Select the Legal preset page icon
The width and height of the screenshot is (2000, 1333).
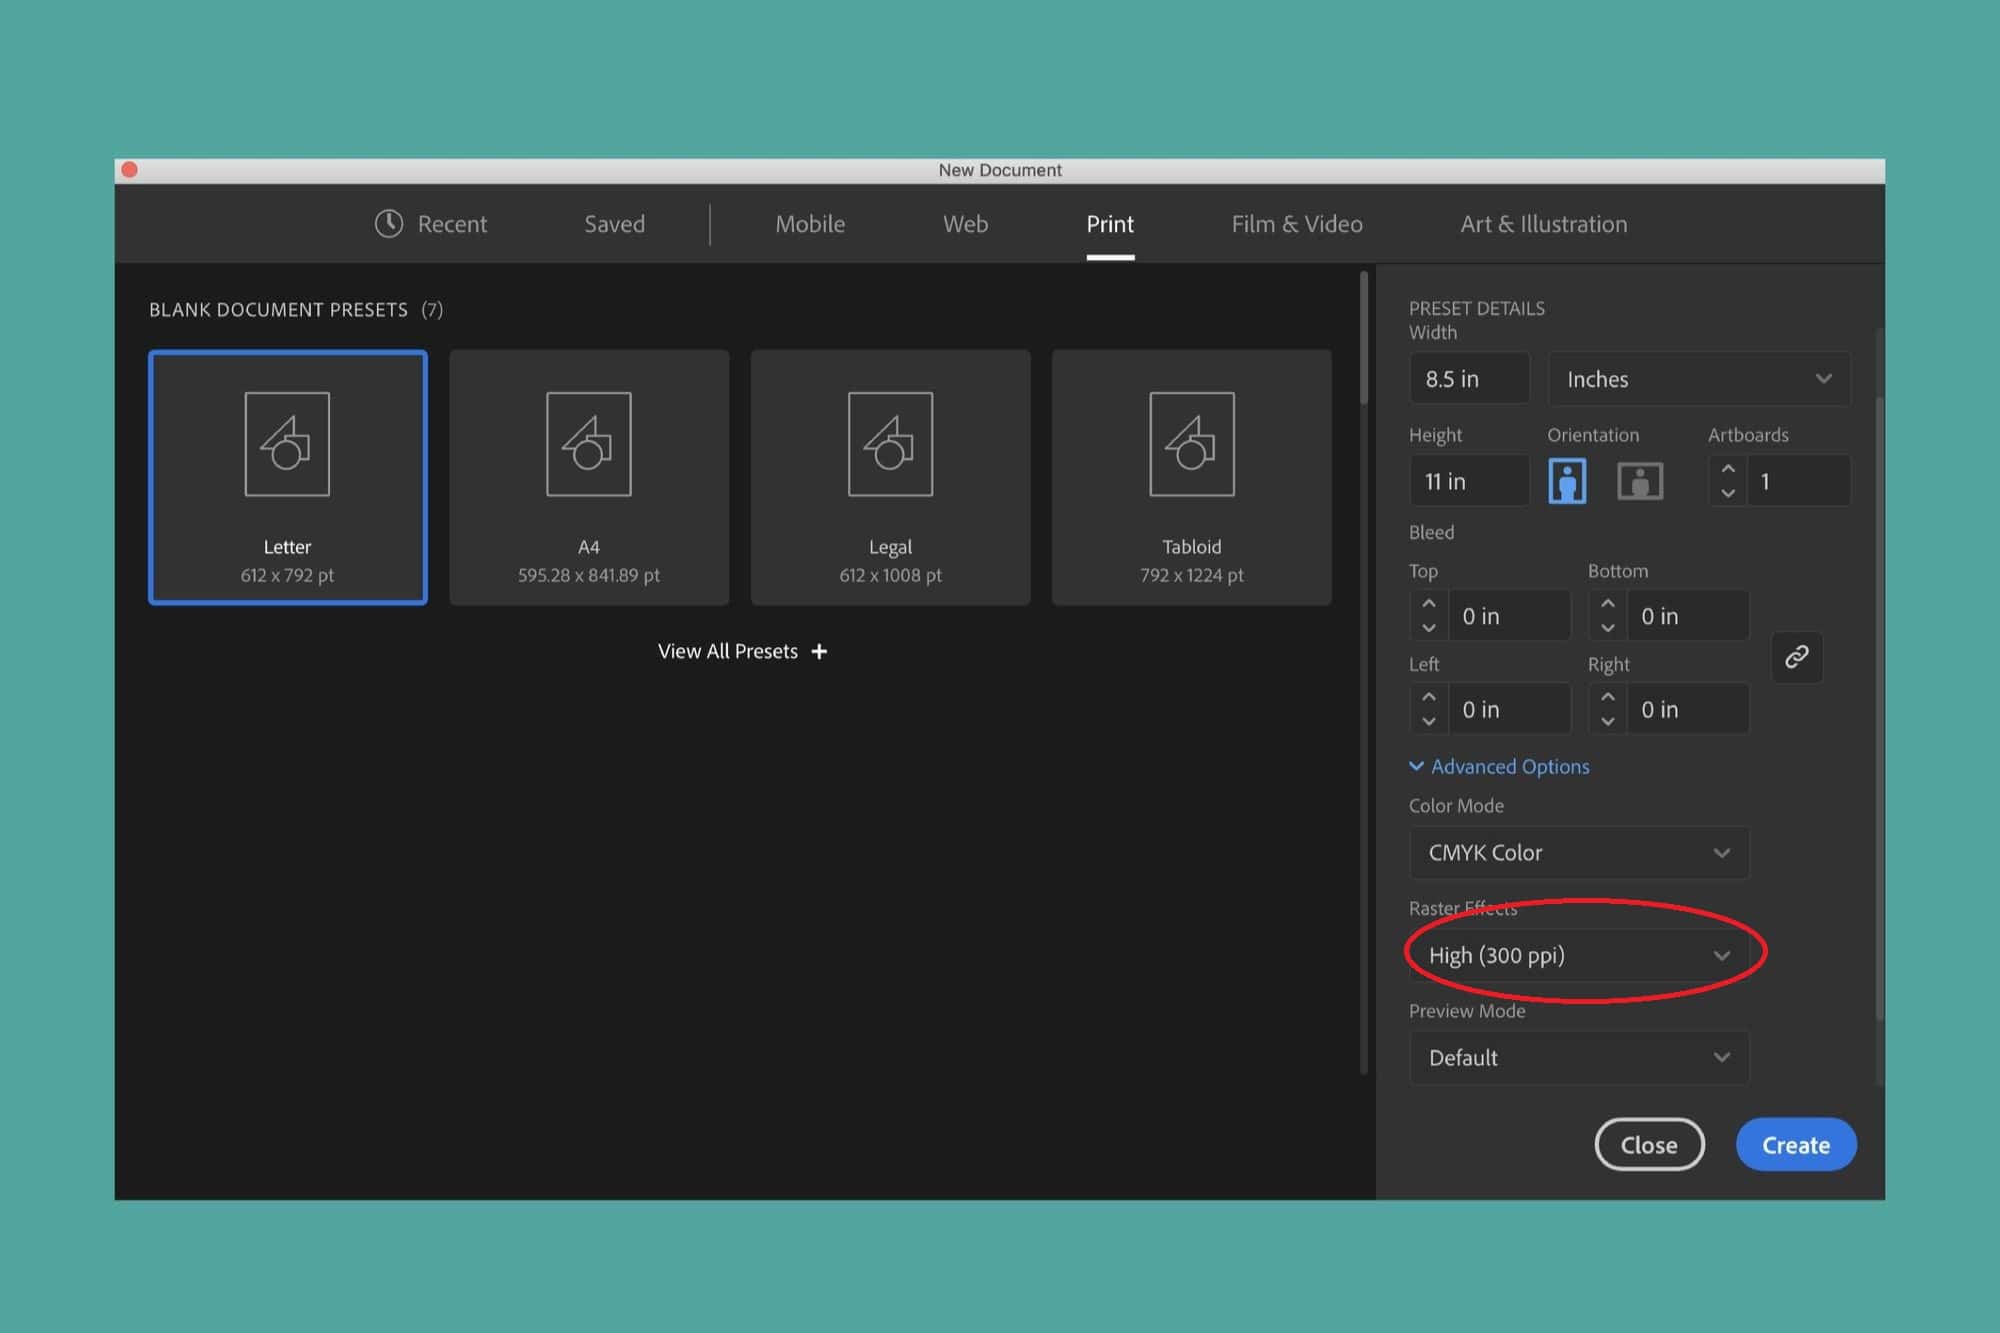(890, 444)
